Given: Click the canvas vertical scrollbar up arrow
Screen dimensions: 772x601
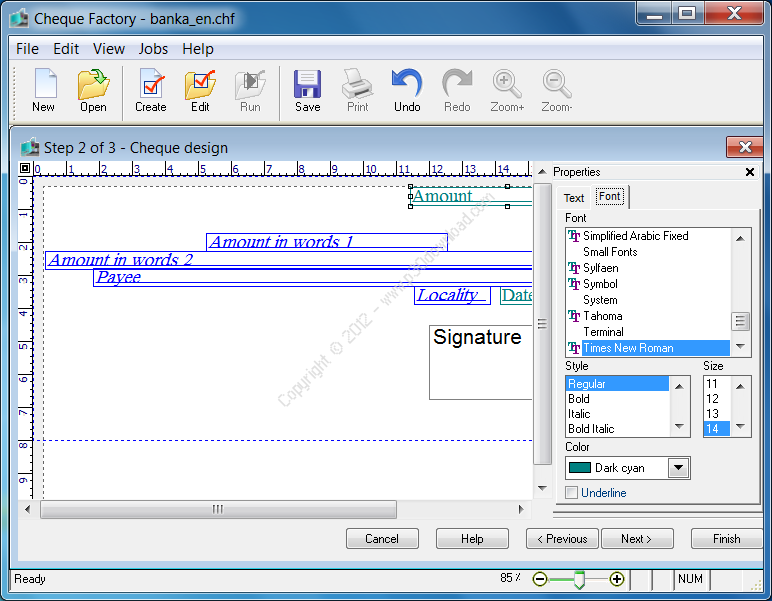Looking at the screenshot, I should [542, 172].
